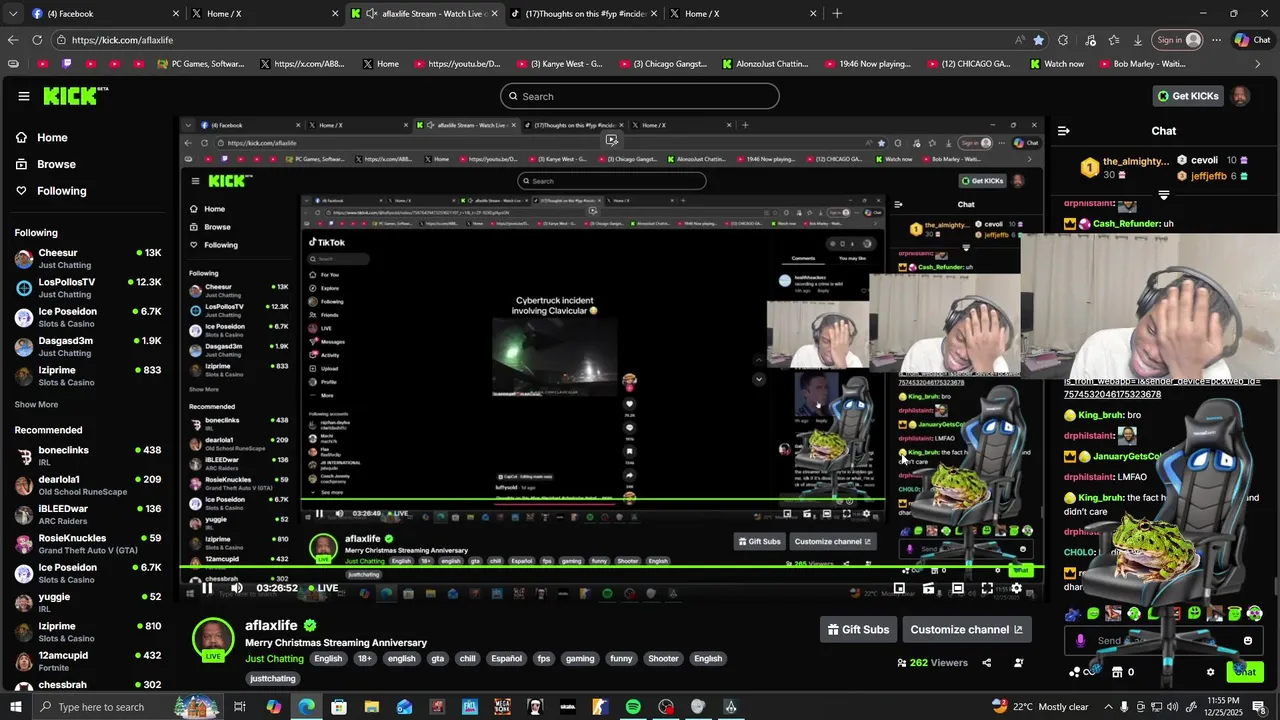
Task: Select the Shooter tag
Action: pyautogui.click(x=663, y=659)
